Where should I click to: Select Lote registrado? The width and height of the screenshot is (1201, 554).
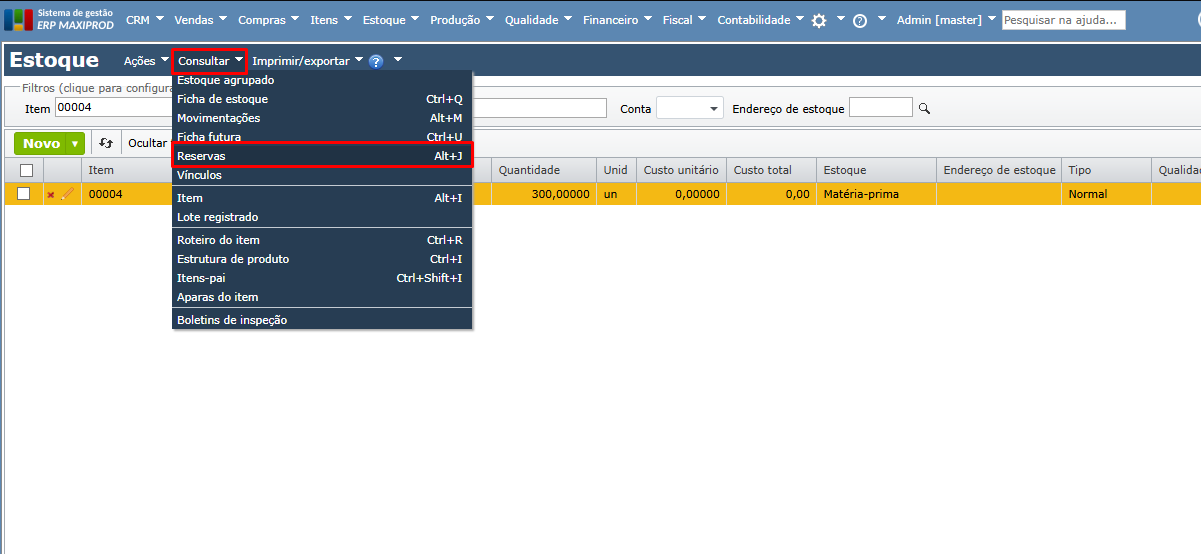(322, 217)
